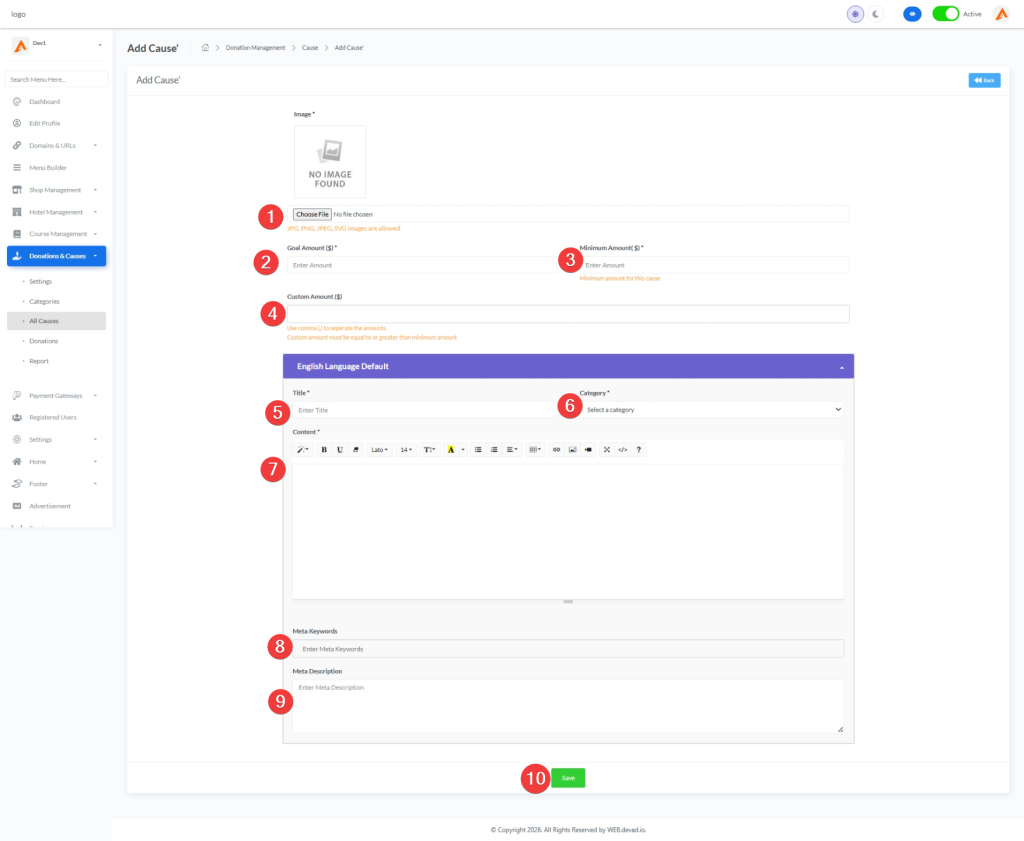Click the unordered list icon in editor

(x=478, y=450)
